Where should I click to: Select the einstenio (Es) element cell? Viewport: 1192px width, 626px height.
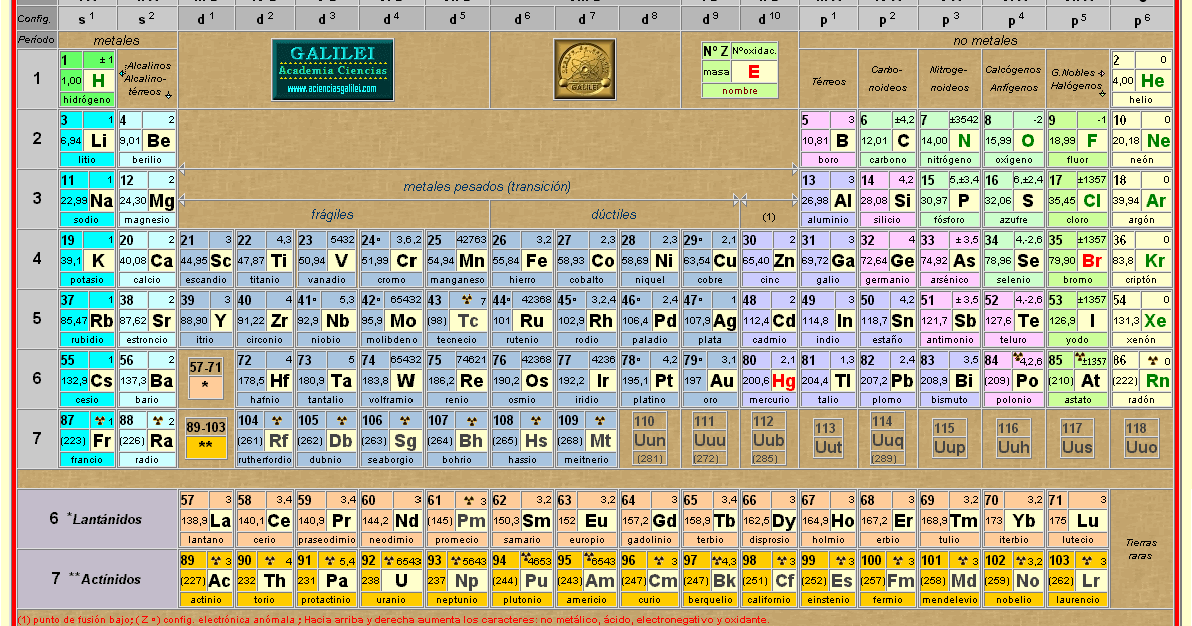tap(828, 579)
